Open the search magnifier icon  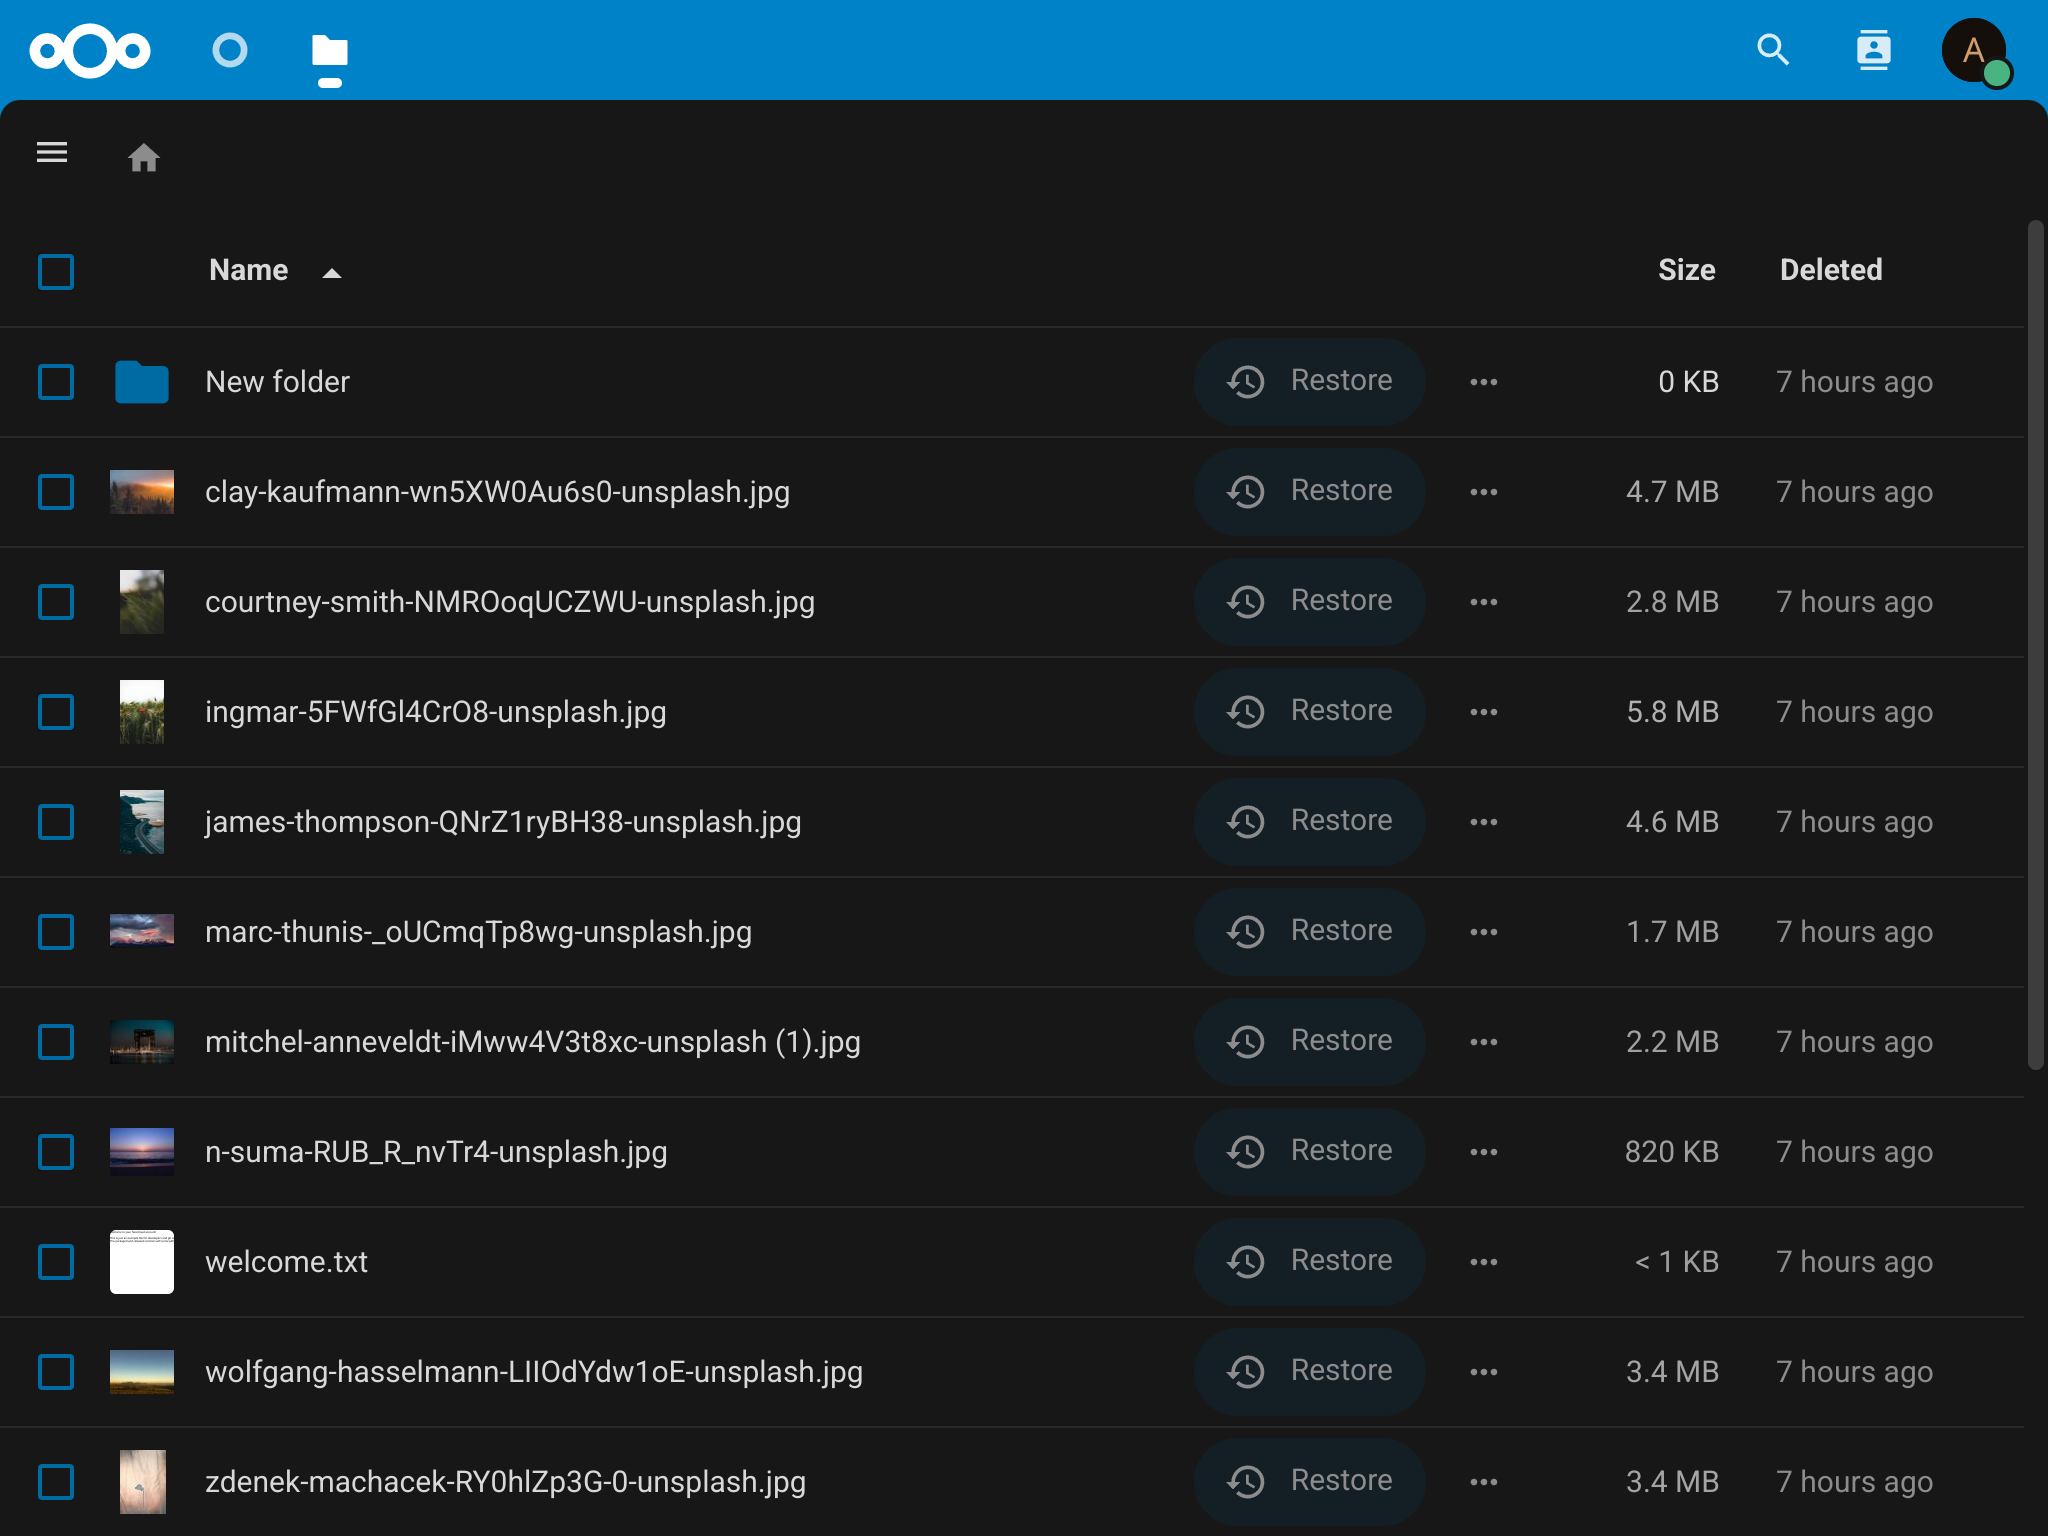(x=1773, y=50)
